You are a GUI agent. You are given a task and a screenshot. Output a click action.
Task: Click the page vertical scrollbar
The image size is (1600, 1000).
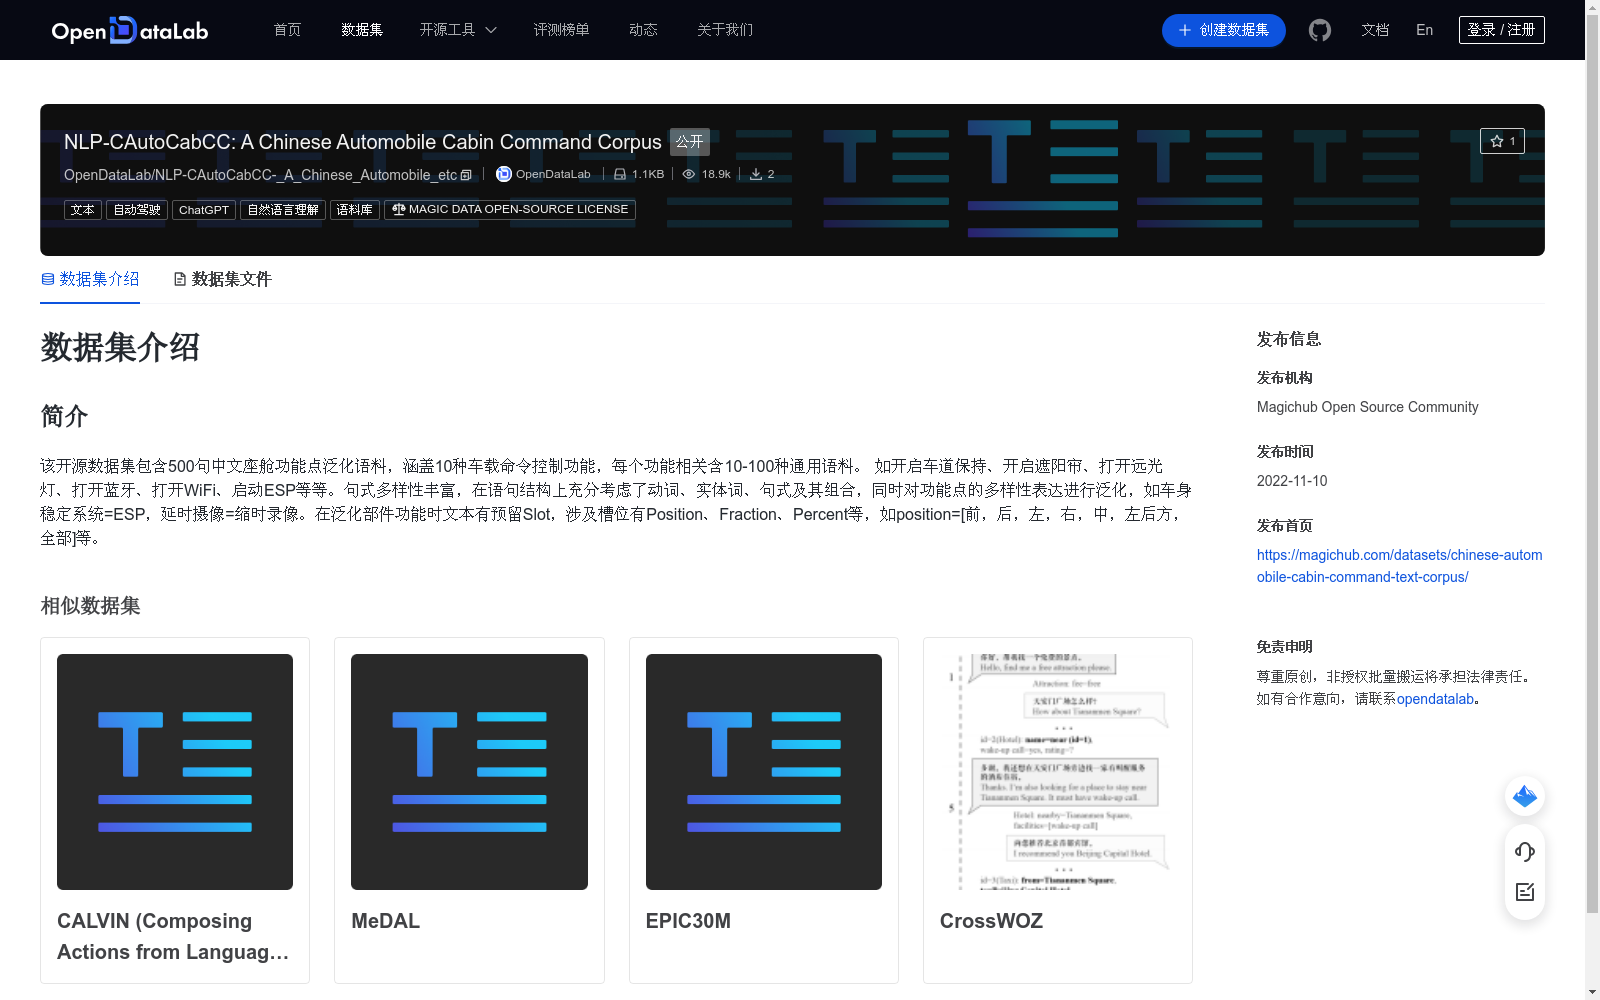[x=1592, y=464]
